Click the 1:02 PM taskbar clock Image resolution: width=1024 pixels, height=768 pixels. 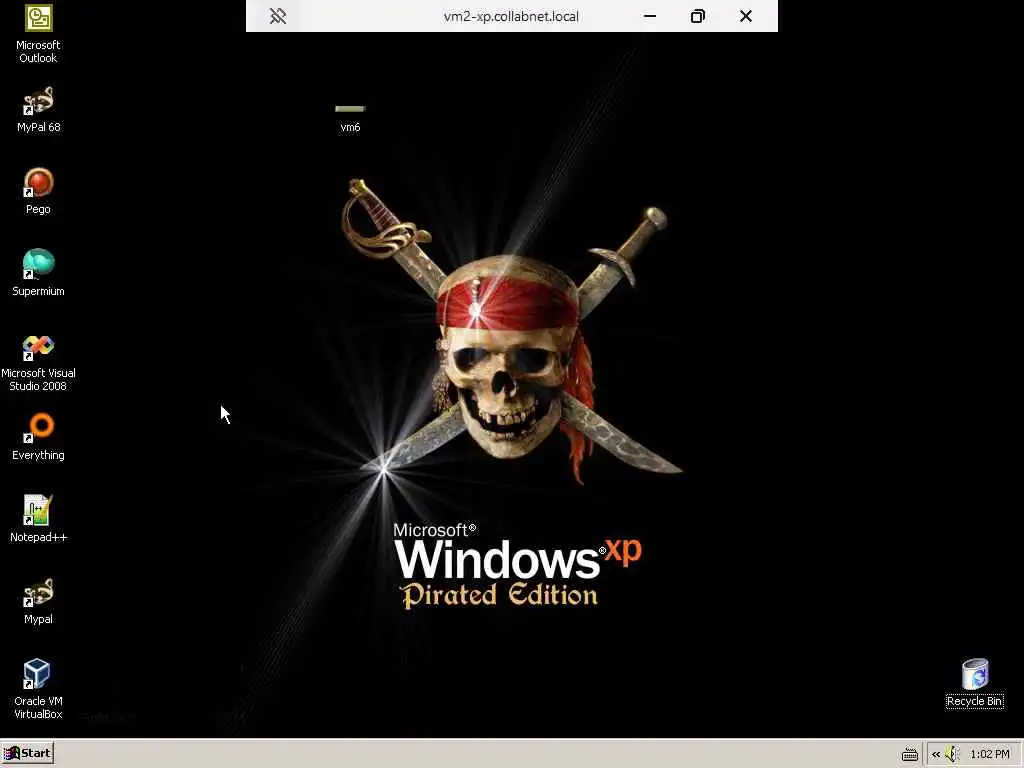click(990, 754)
